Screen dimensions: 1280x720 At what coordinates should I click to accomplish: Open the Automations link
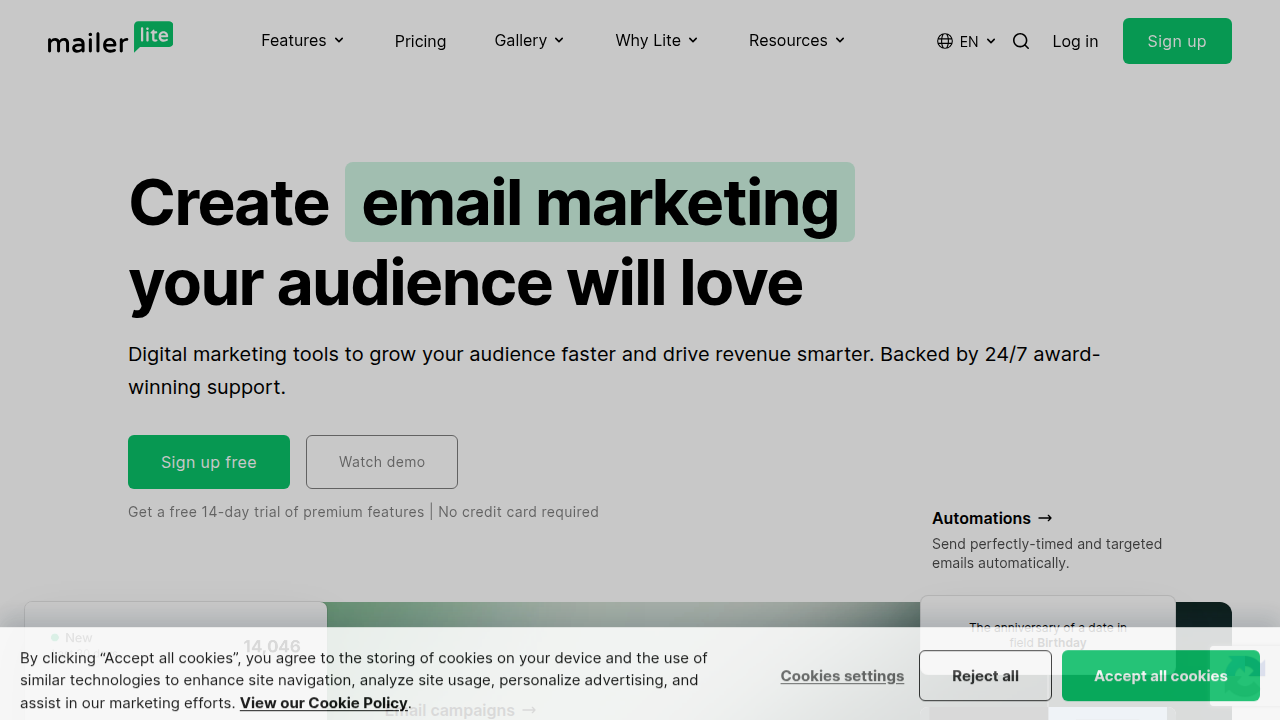coord(992,518)
